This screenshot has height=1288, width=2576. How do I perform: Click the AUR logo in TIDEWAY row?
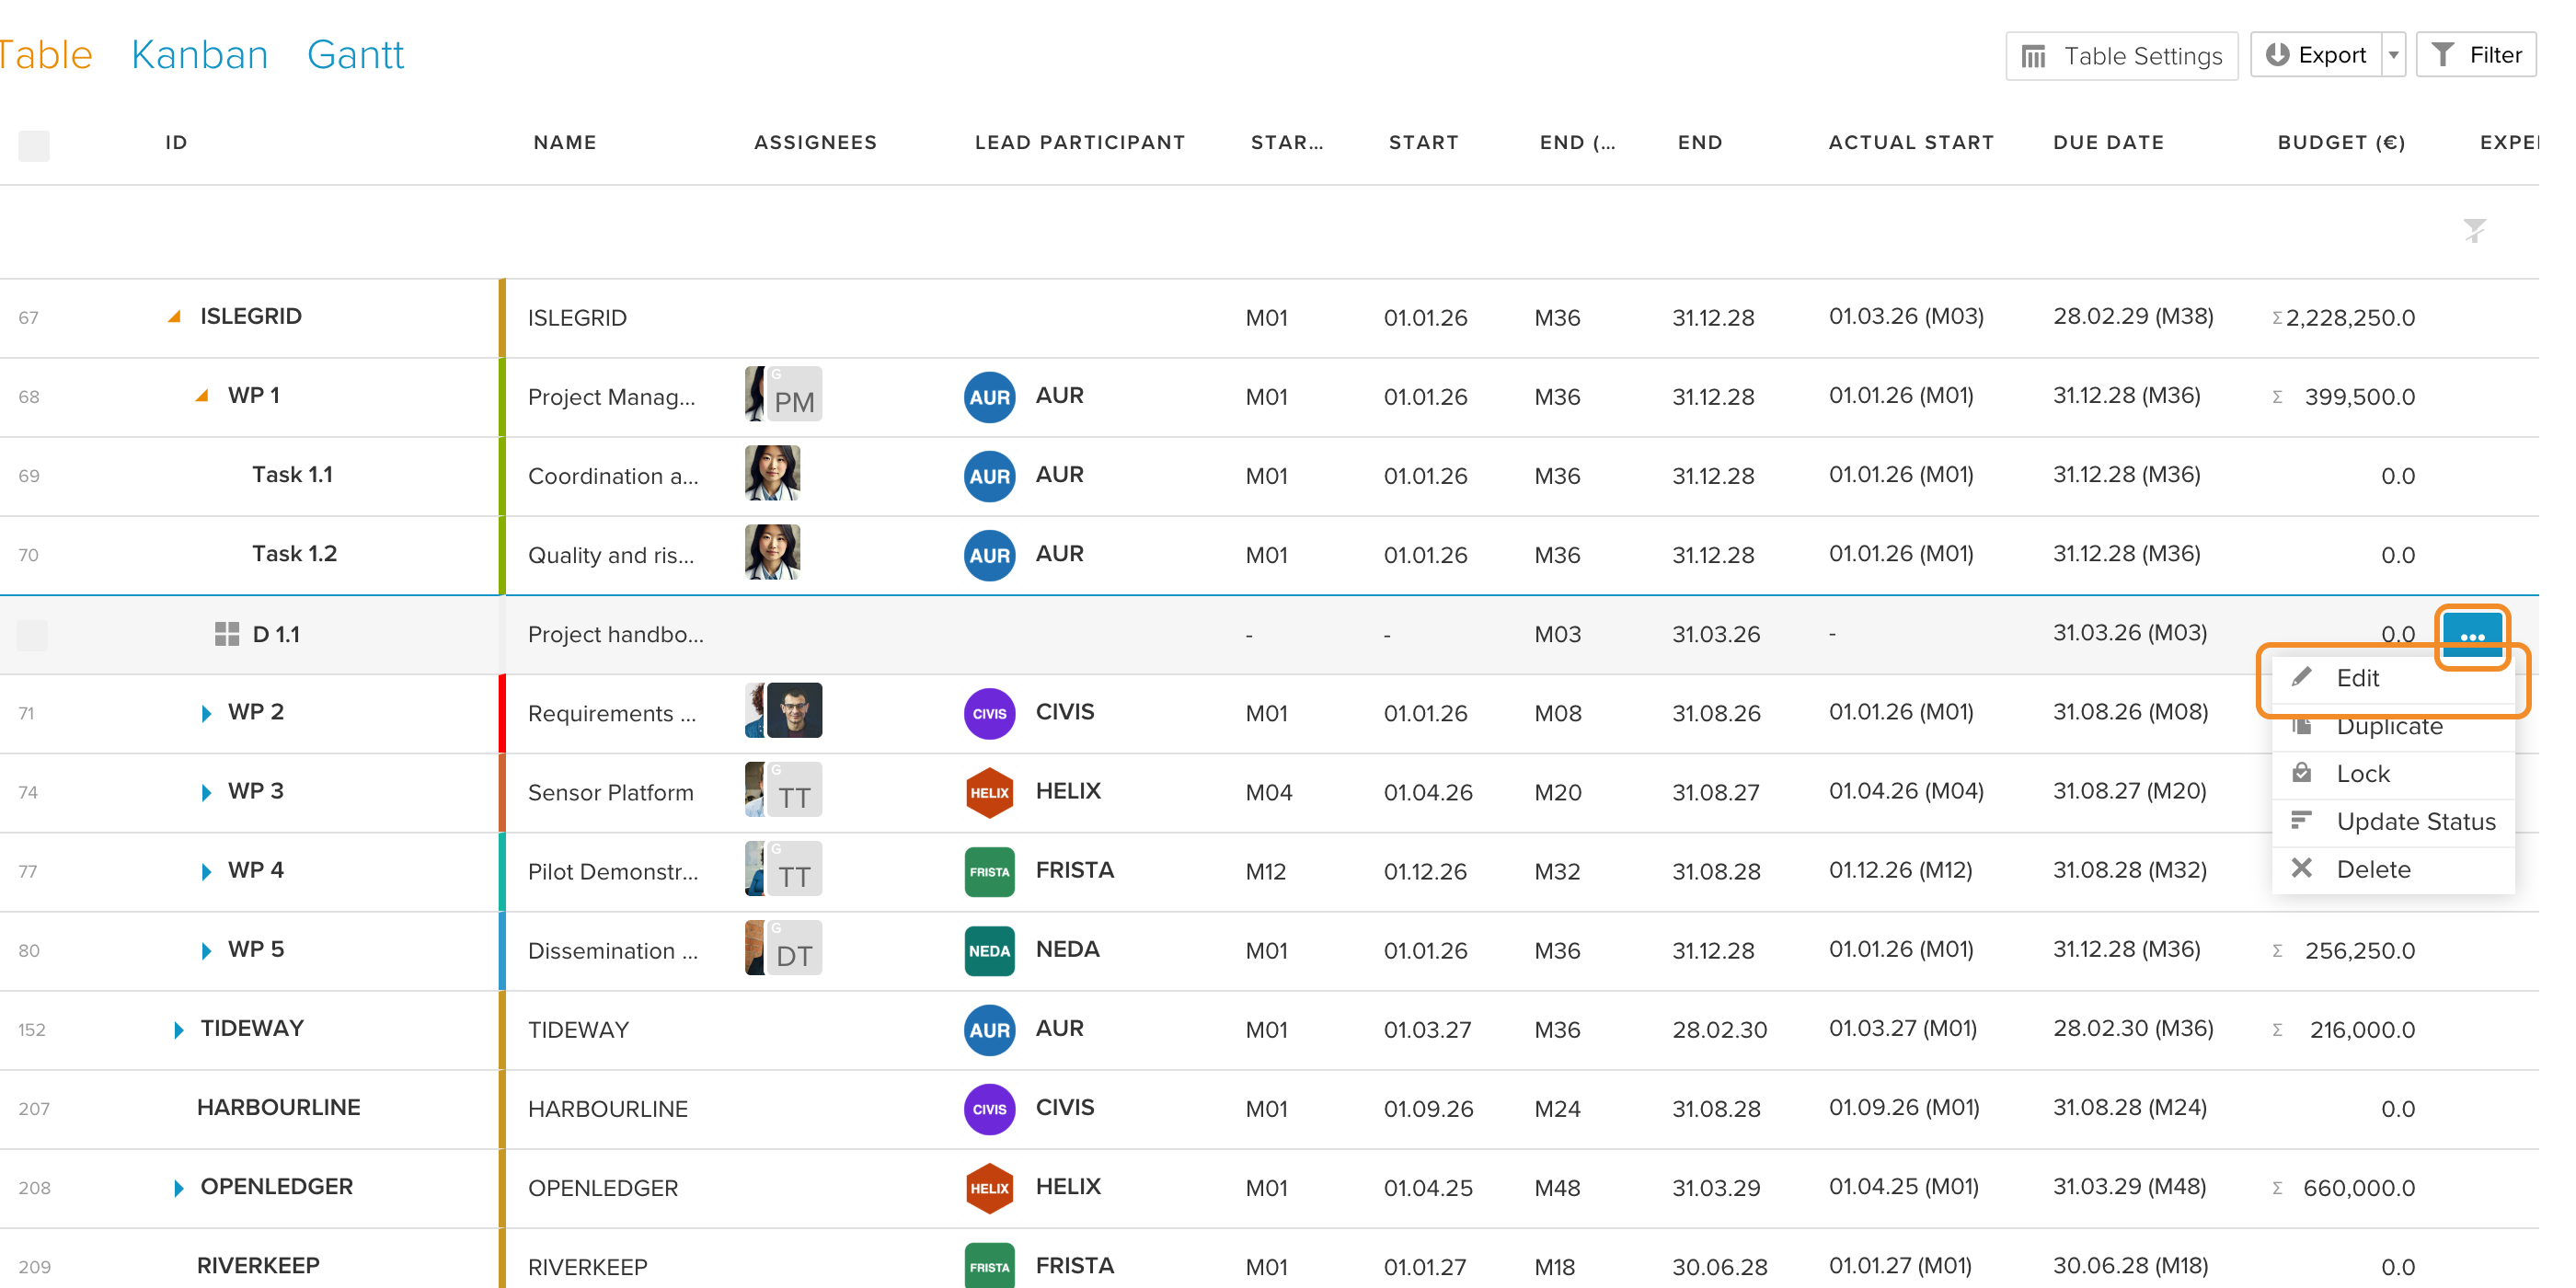[x=989, y=1030]
